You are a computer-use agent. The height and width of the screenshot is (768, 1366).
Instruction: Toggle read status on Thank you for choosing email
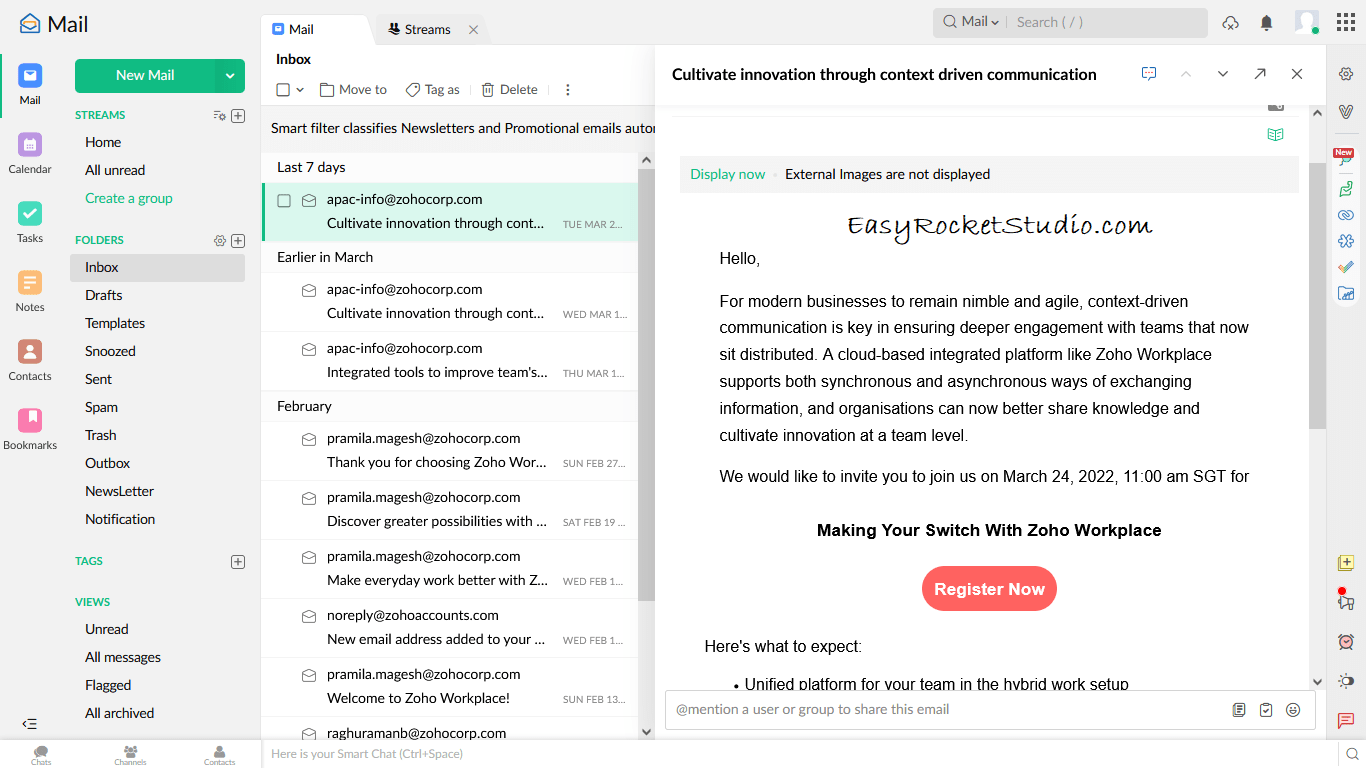tap(309, 439)
